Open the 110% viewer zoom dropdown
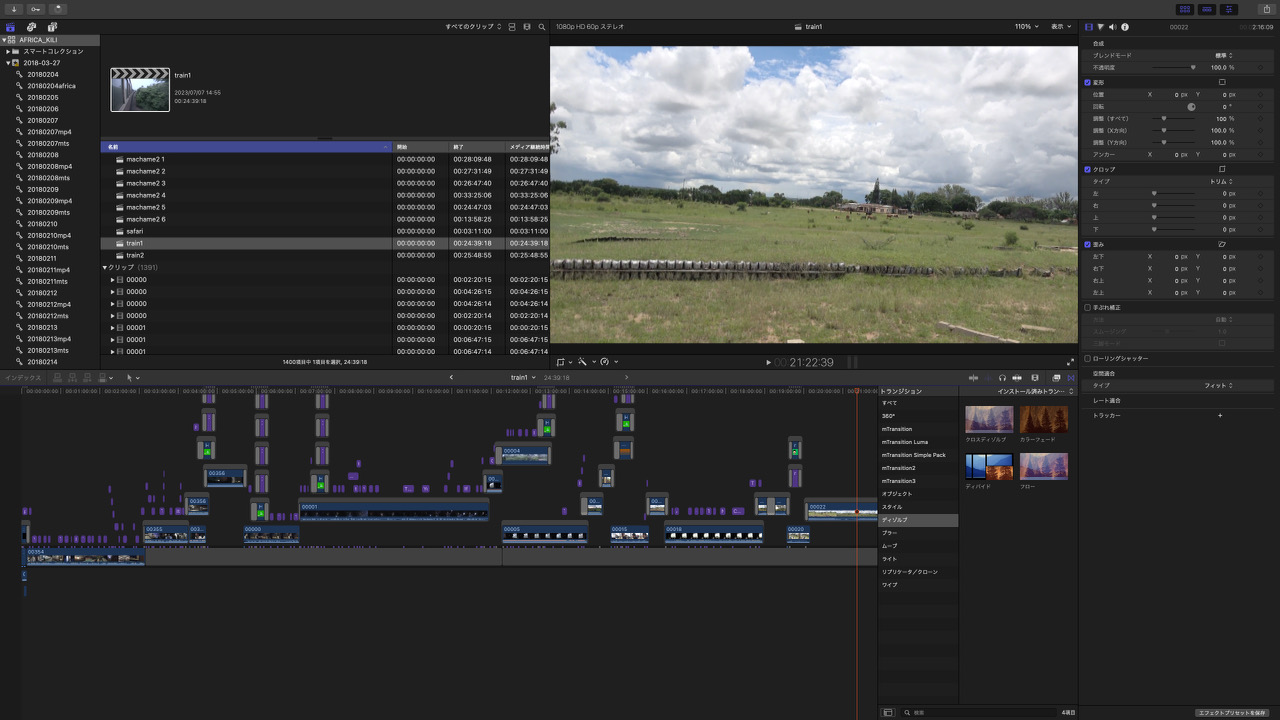 (1026, 27)
